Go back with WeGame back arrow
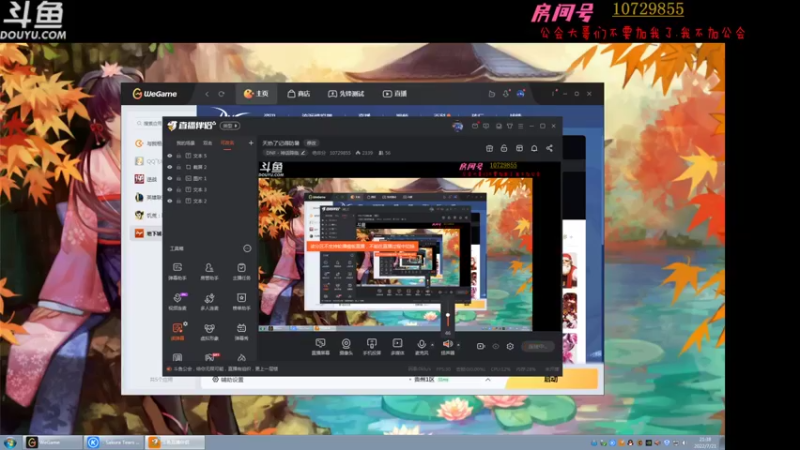This screenshot has width=800, height=450. point(207,94)
